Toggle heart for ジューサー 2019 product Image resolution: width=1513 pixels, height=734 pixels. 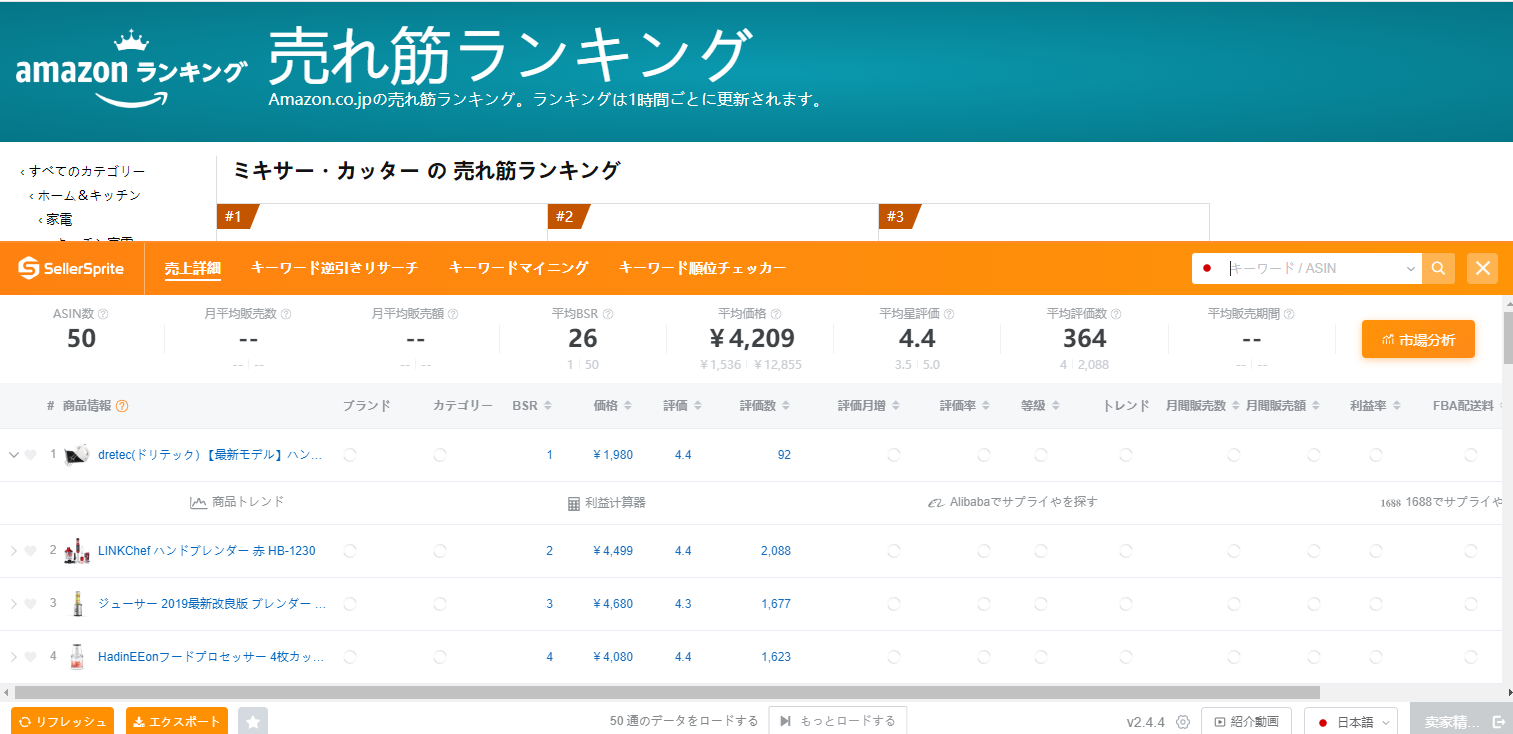coord(30,604)
